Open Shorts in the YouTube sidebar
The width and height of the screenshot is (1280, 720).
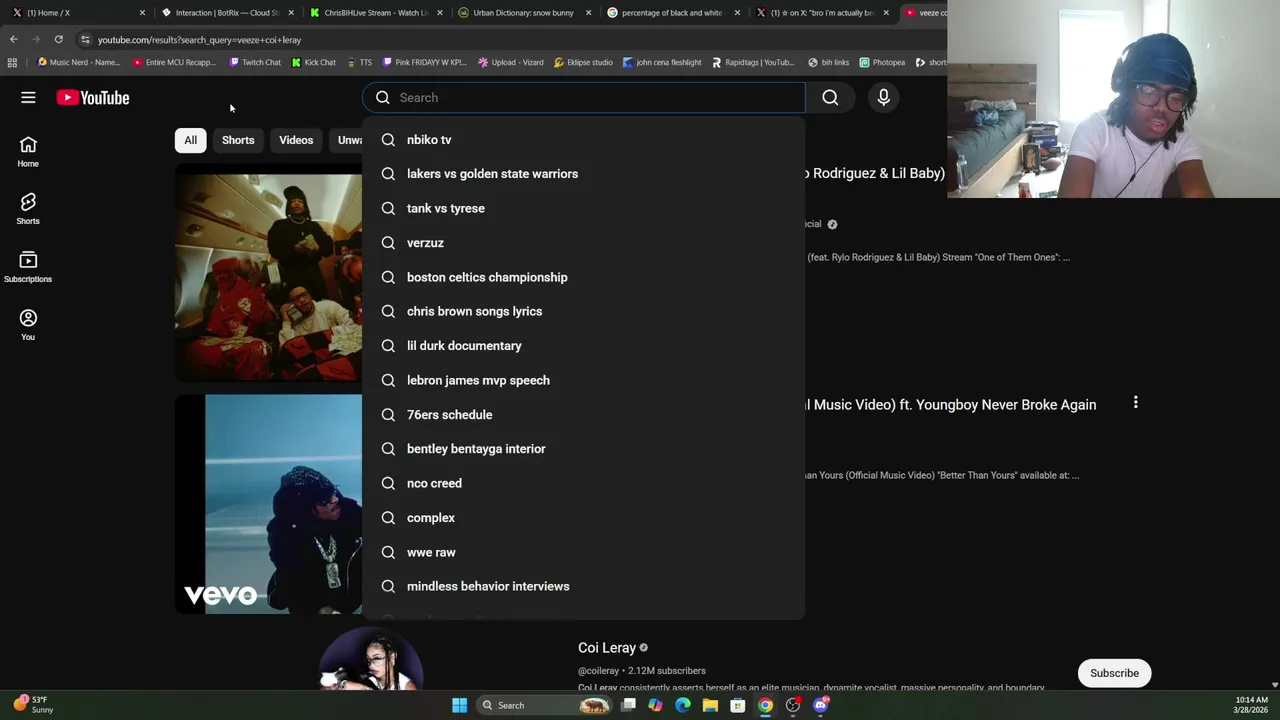point(28,209)
